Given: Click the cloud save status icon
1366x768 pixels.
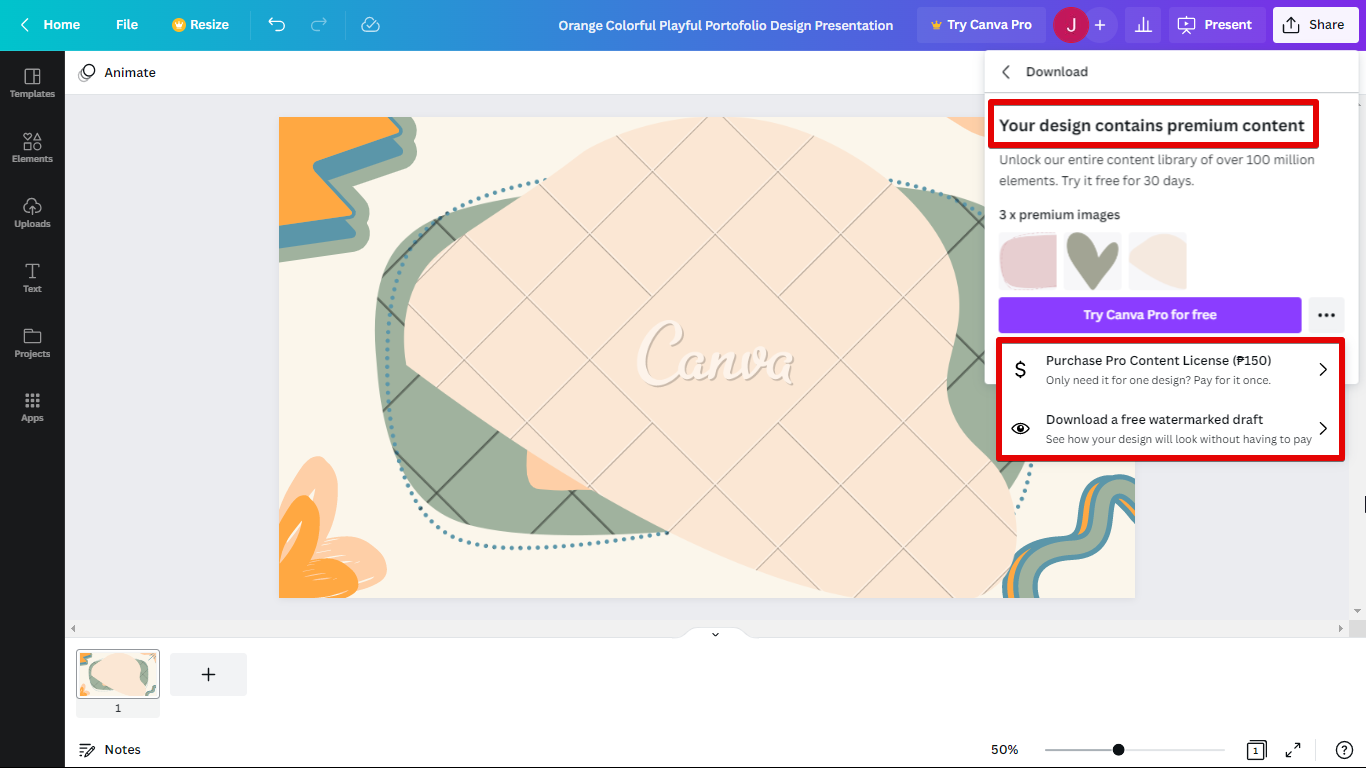Looking at the screenshot, I should tap(370, 25).
